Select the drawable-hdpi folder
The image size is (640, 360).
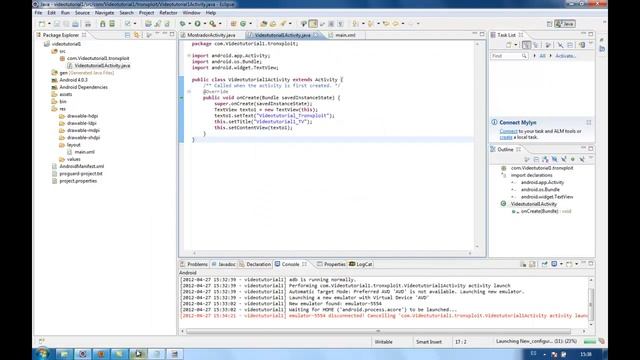coord(82,116)
